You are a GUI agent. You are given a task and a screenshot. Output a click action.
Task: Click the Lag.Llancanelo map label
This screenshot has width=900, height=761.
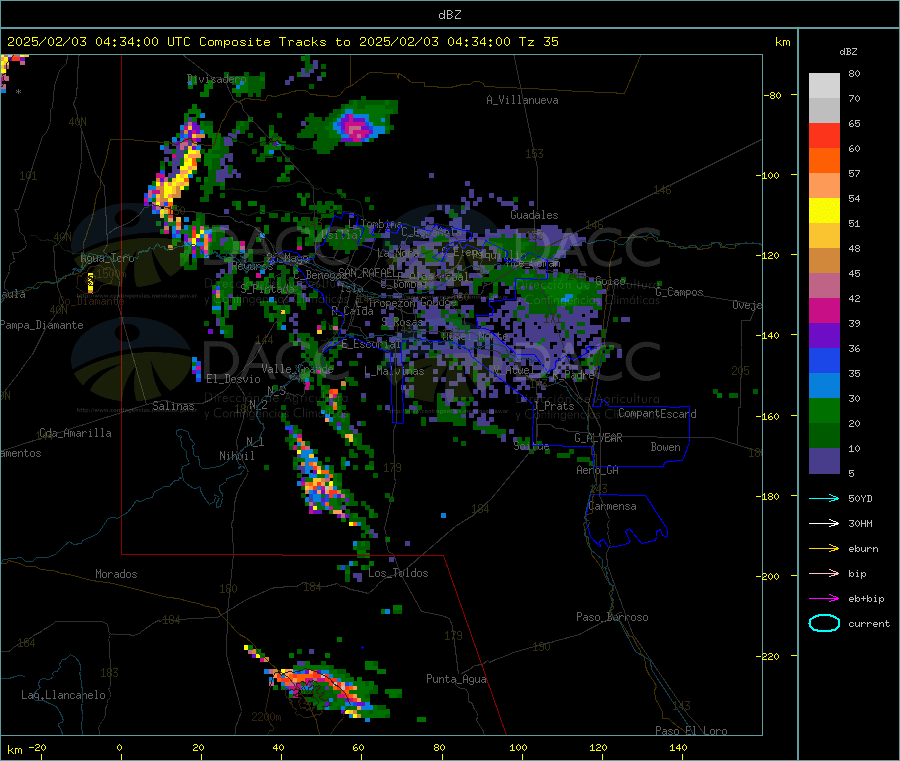(64, 695)
